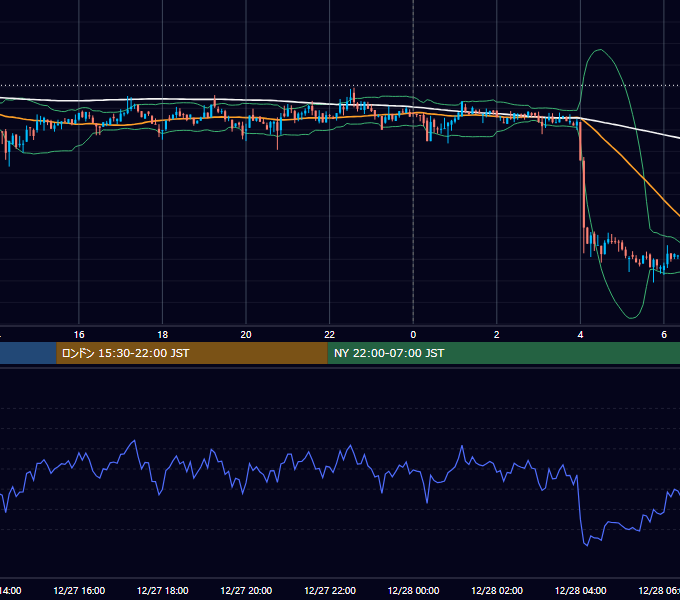Click the blue session bar before ロンドン
Image resolution: width=680 pixels, height=600 pixels.
tap(28, 353)
